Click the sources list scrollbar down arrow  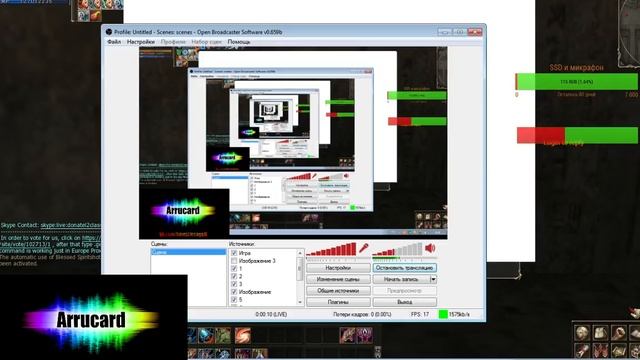click(300, 302)
